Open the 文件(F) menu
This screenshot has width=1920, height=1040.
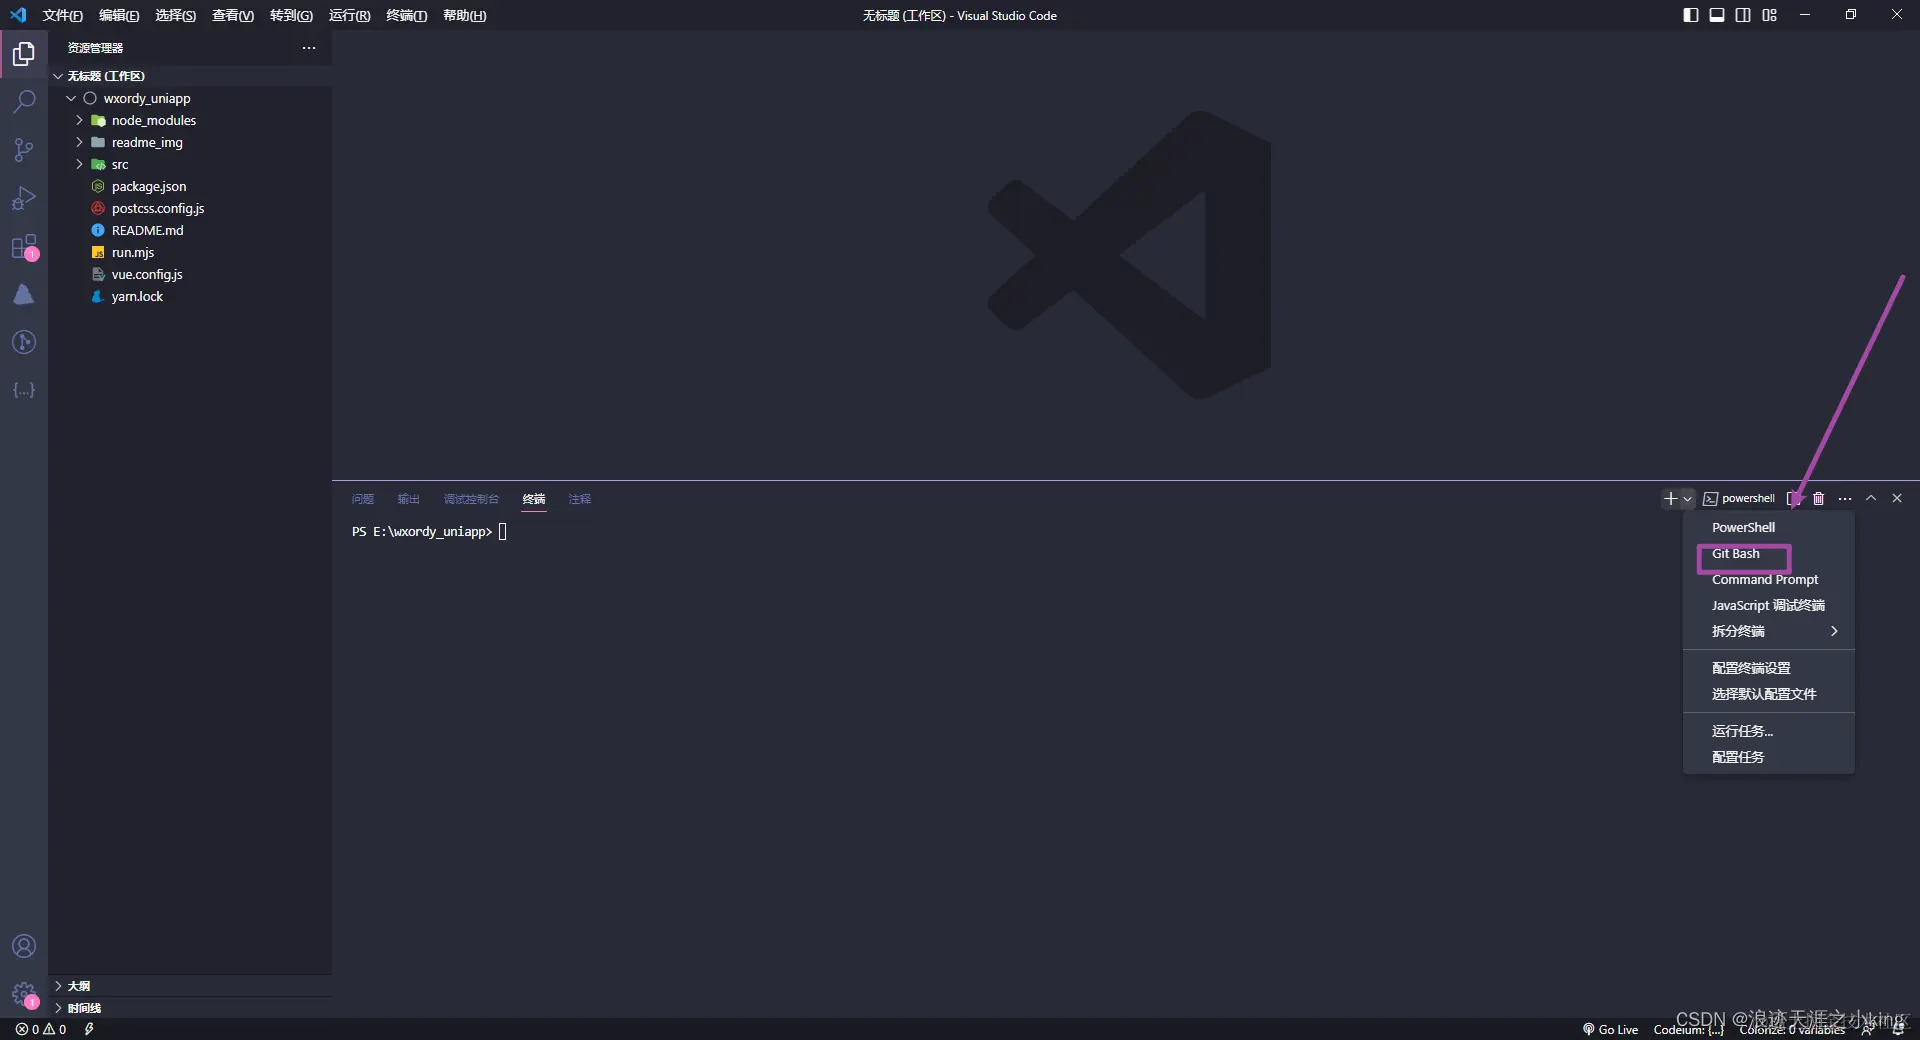[x=62, y=15]
